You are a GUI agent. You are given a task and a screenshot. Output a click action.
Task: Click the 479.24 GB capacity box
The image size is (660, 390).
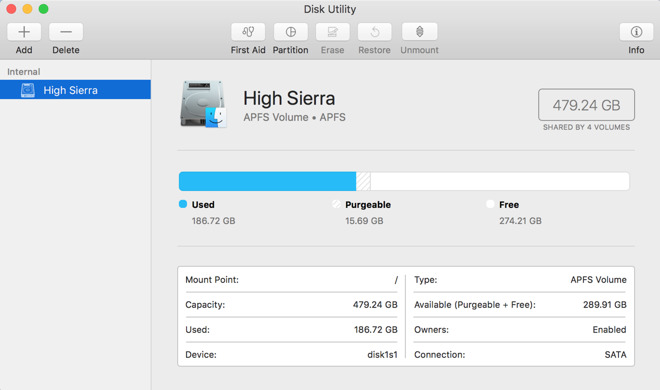586,105
